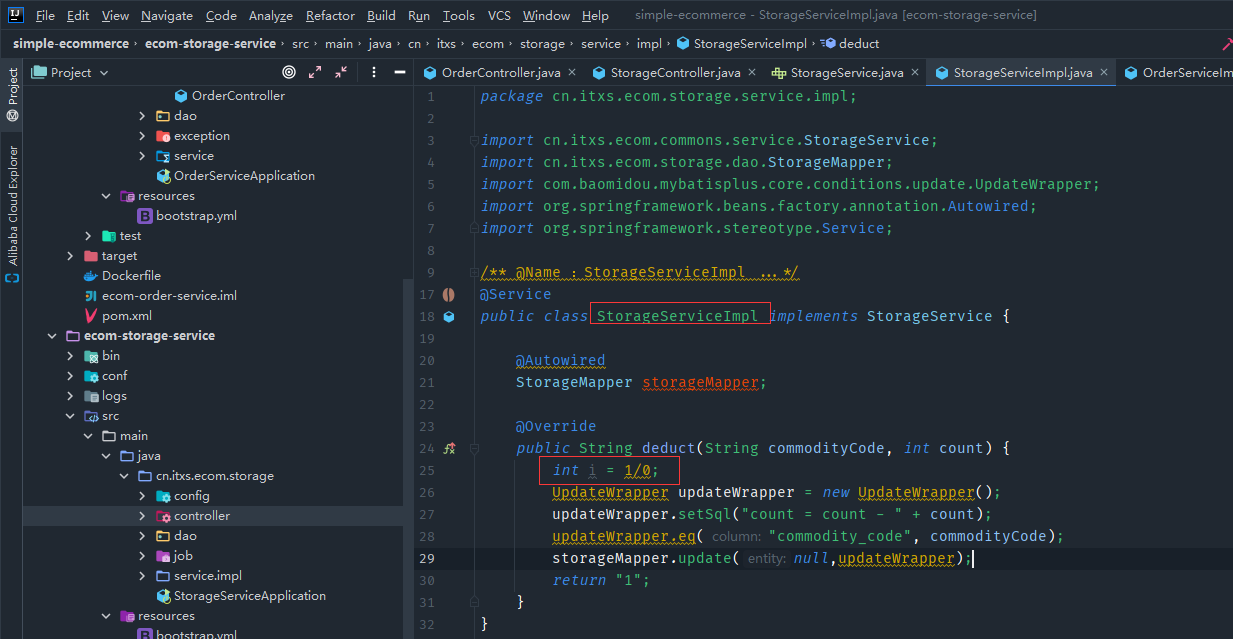Collapse order-service resources folder
This screenshot has width=1233, height=639.
107,195
